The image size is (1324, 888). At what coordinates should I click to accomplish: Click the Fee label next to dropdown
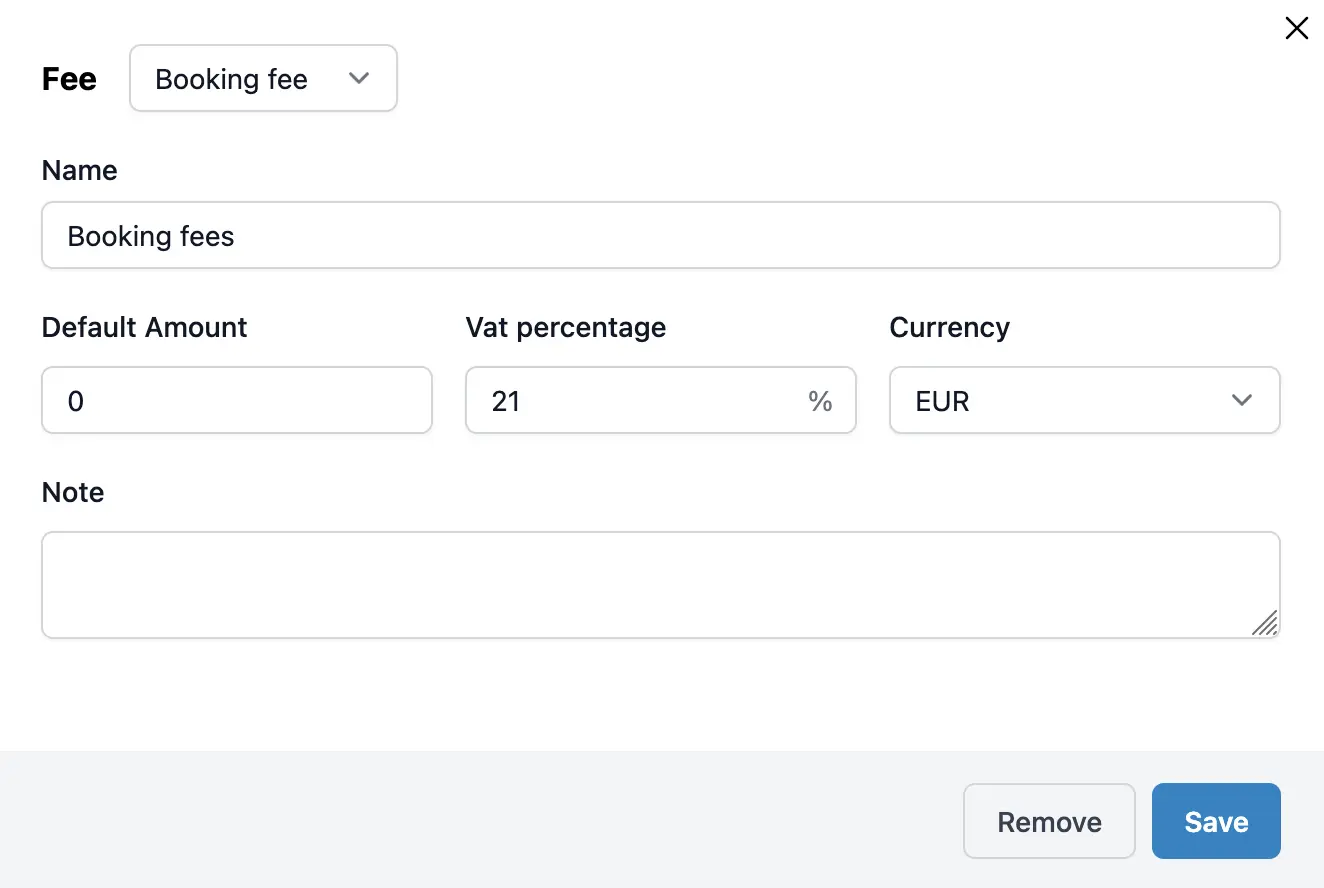point(69,78)
